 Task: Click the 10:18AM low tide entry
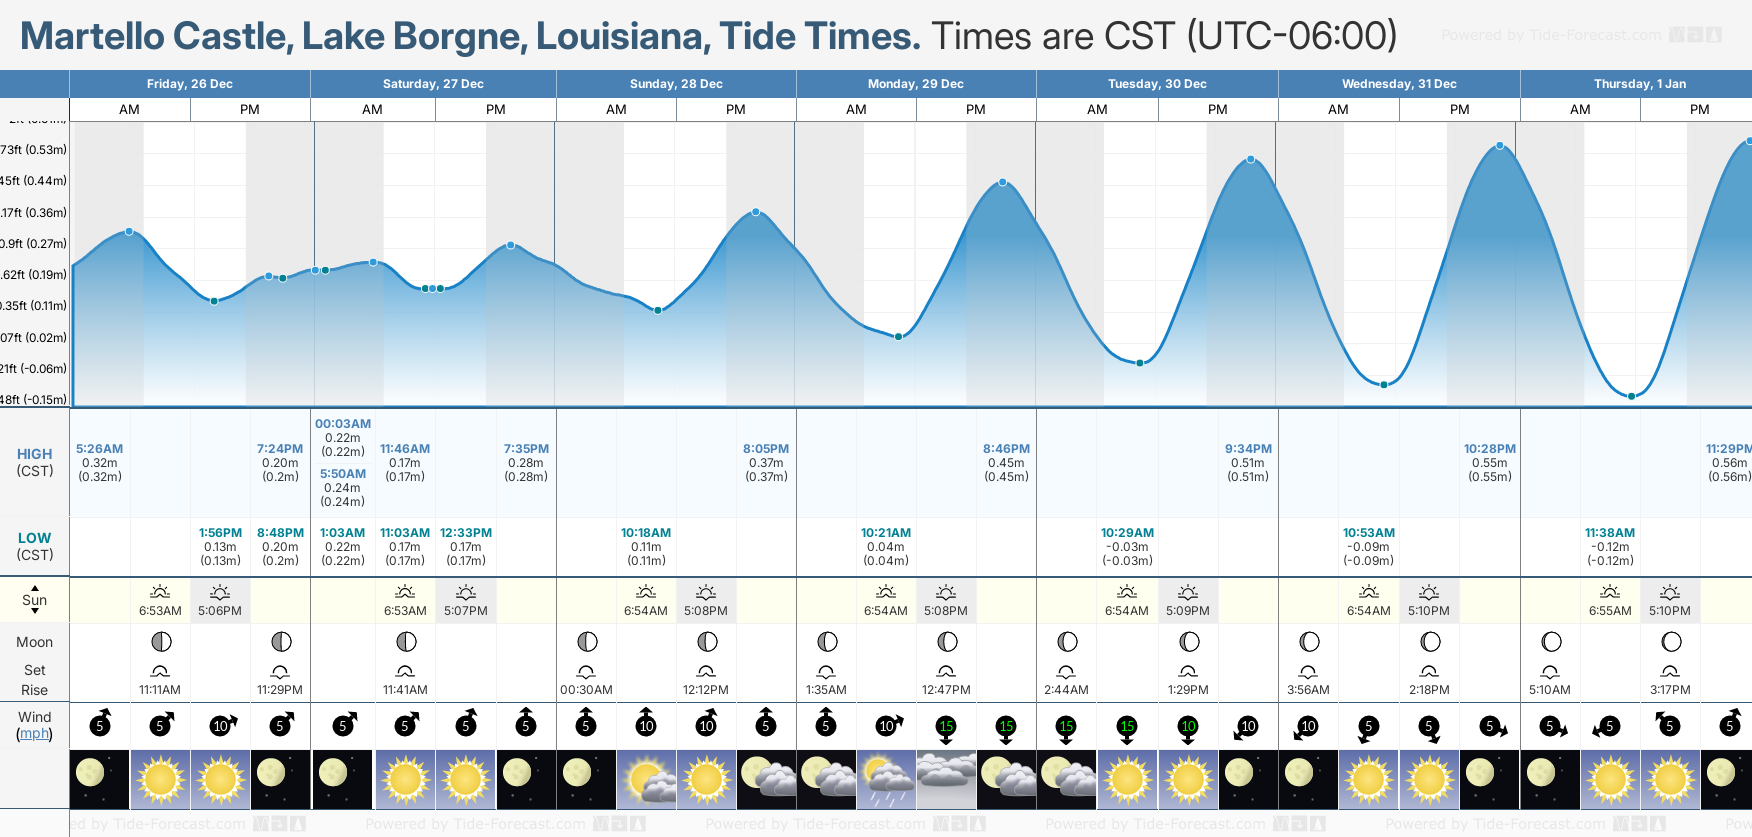pos(646,546)
